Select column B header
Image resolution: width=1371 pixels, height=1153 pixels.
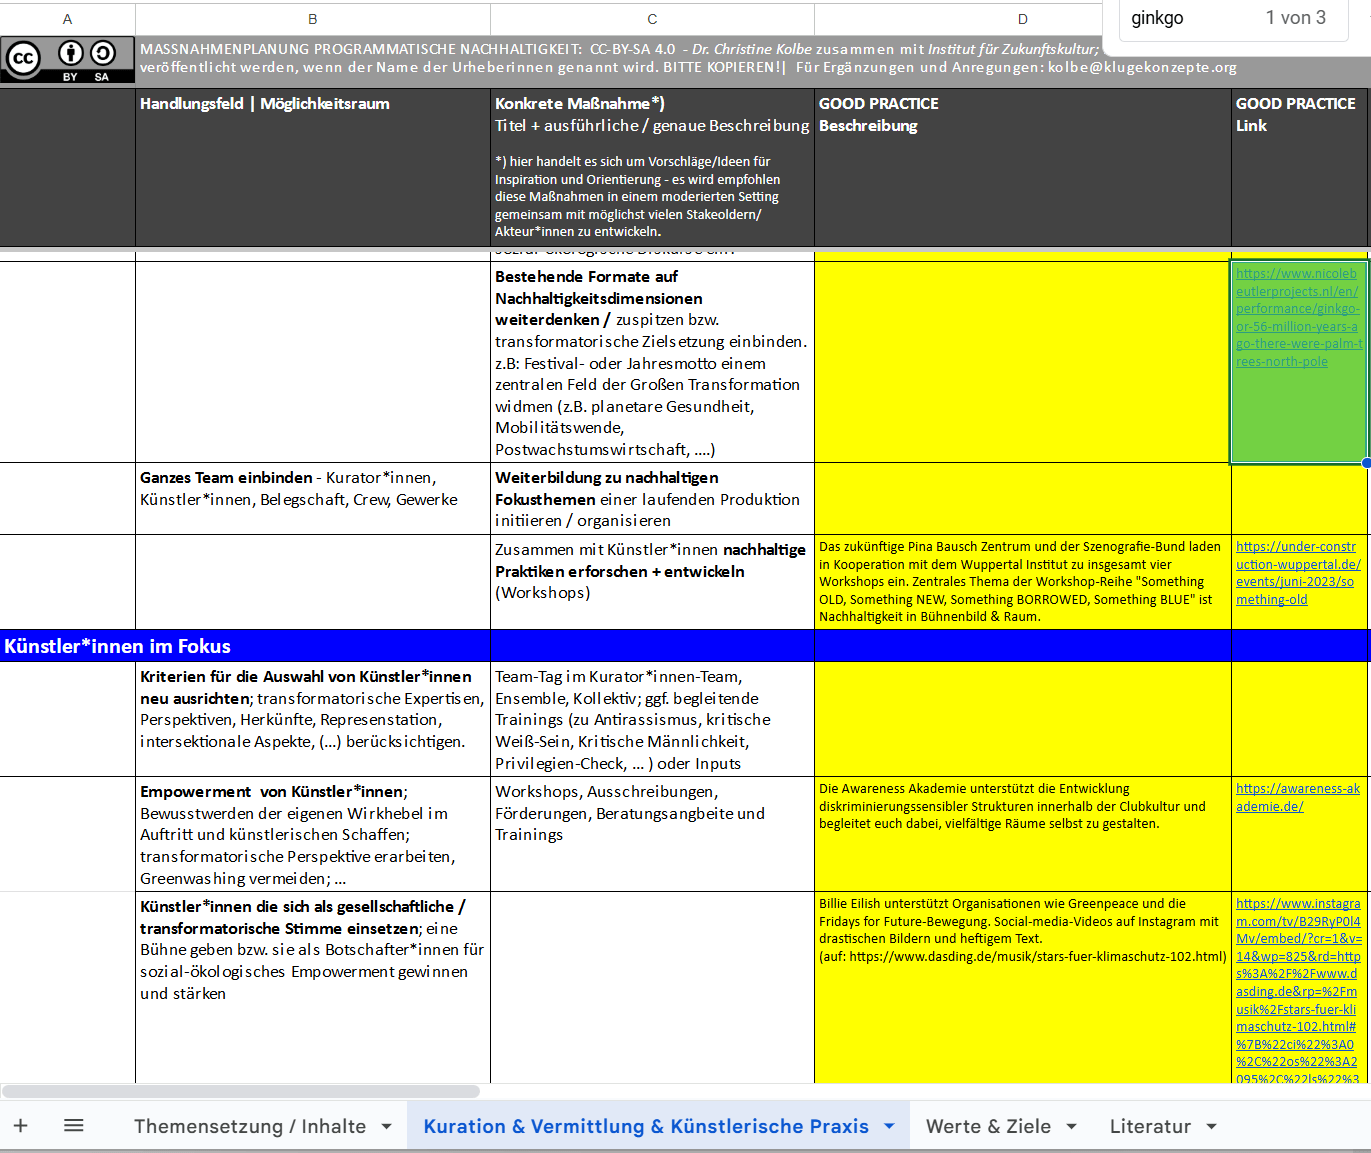[313, 19]
